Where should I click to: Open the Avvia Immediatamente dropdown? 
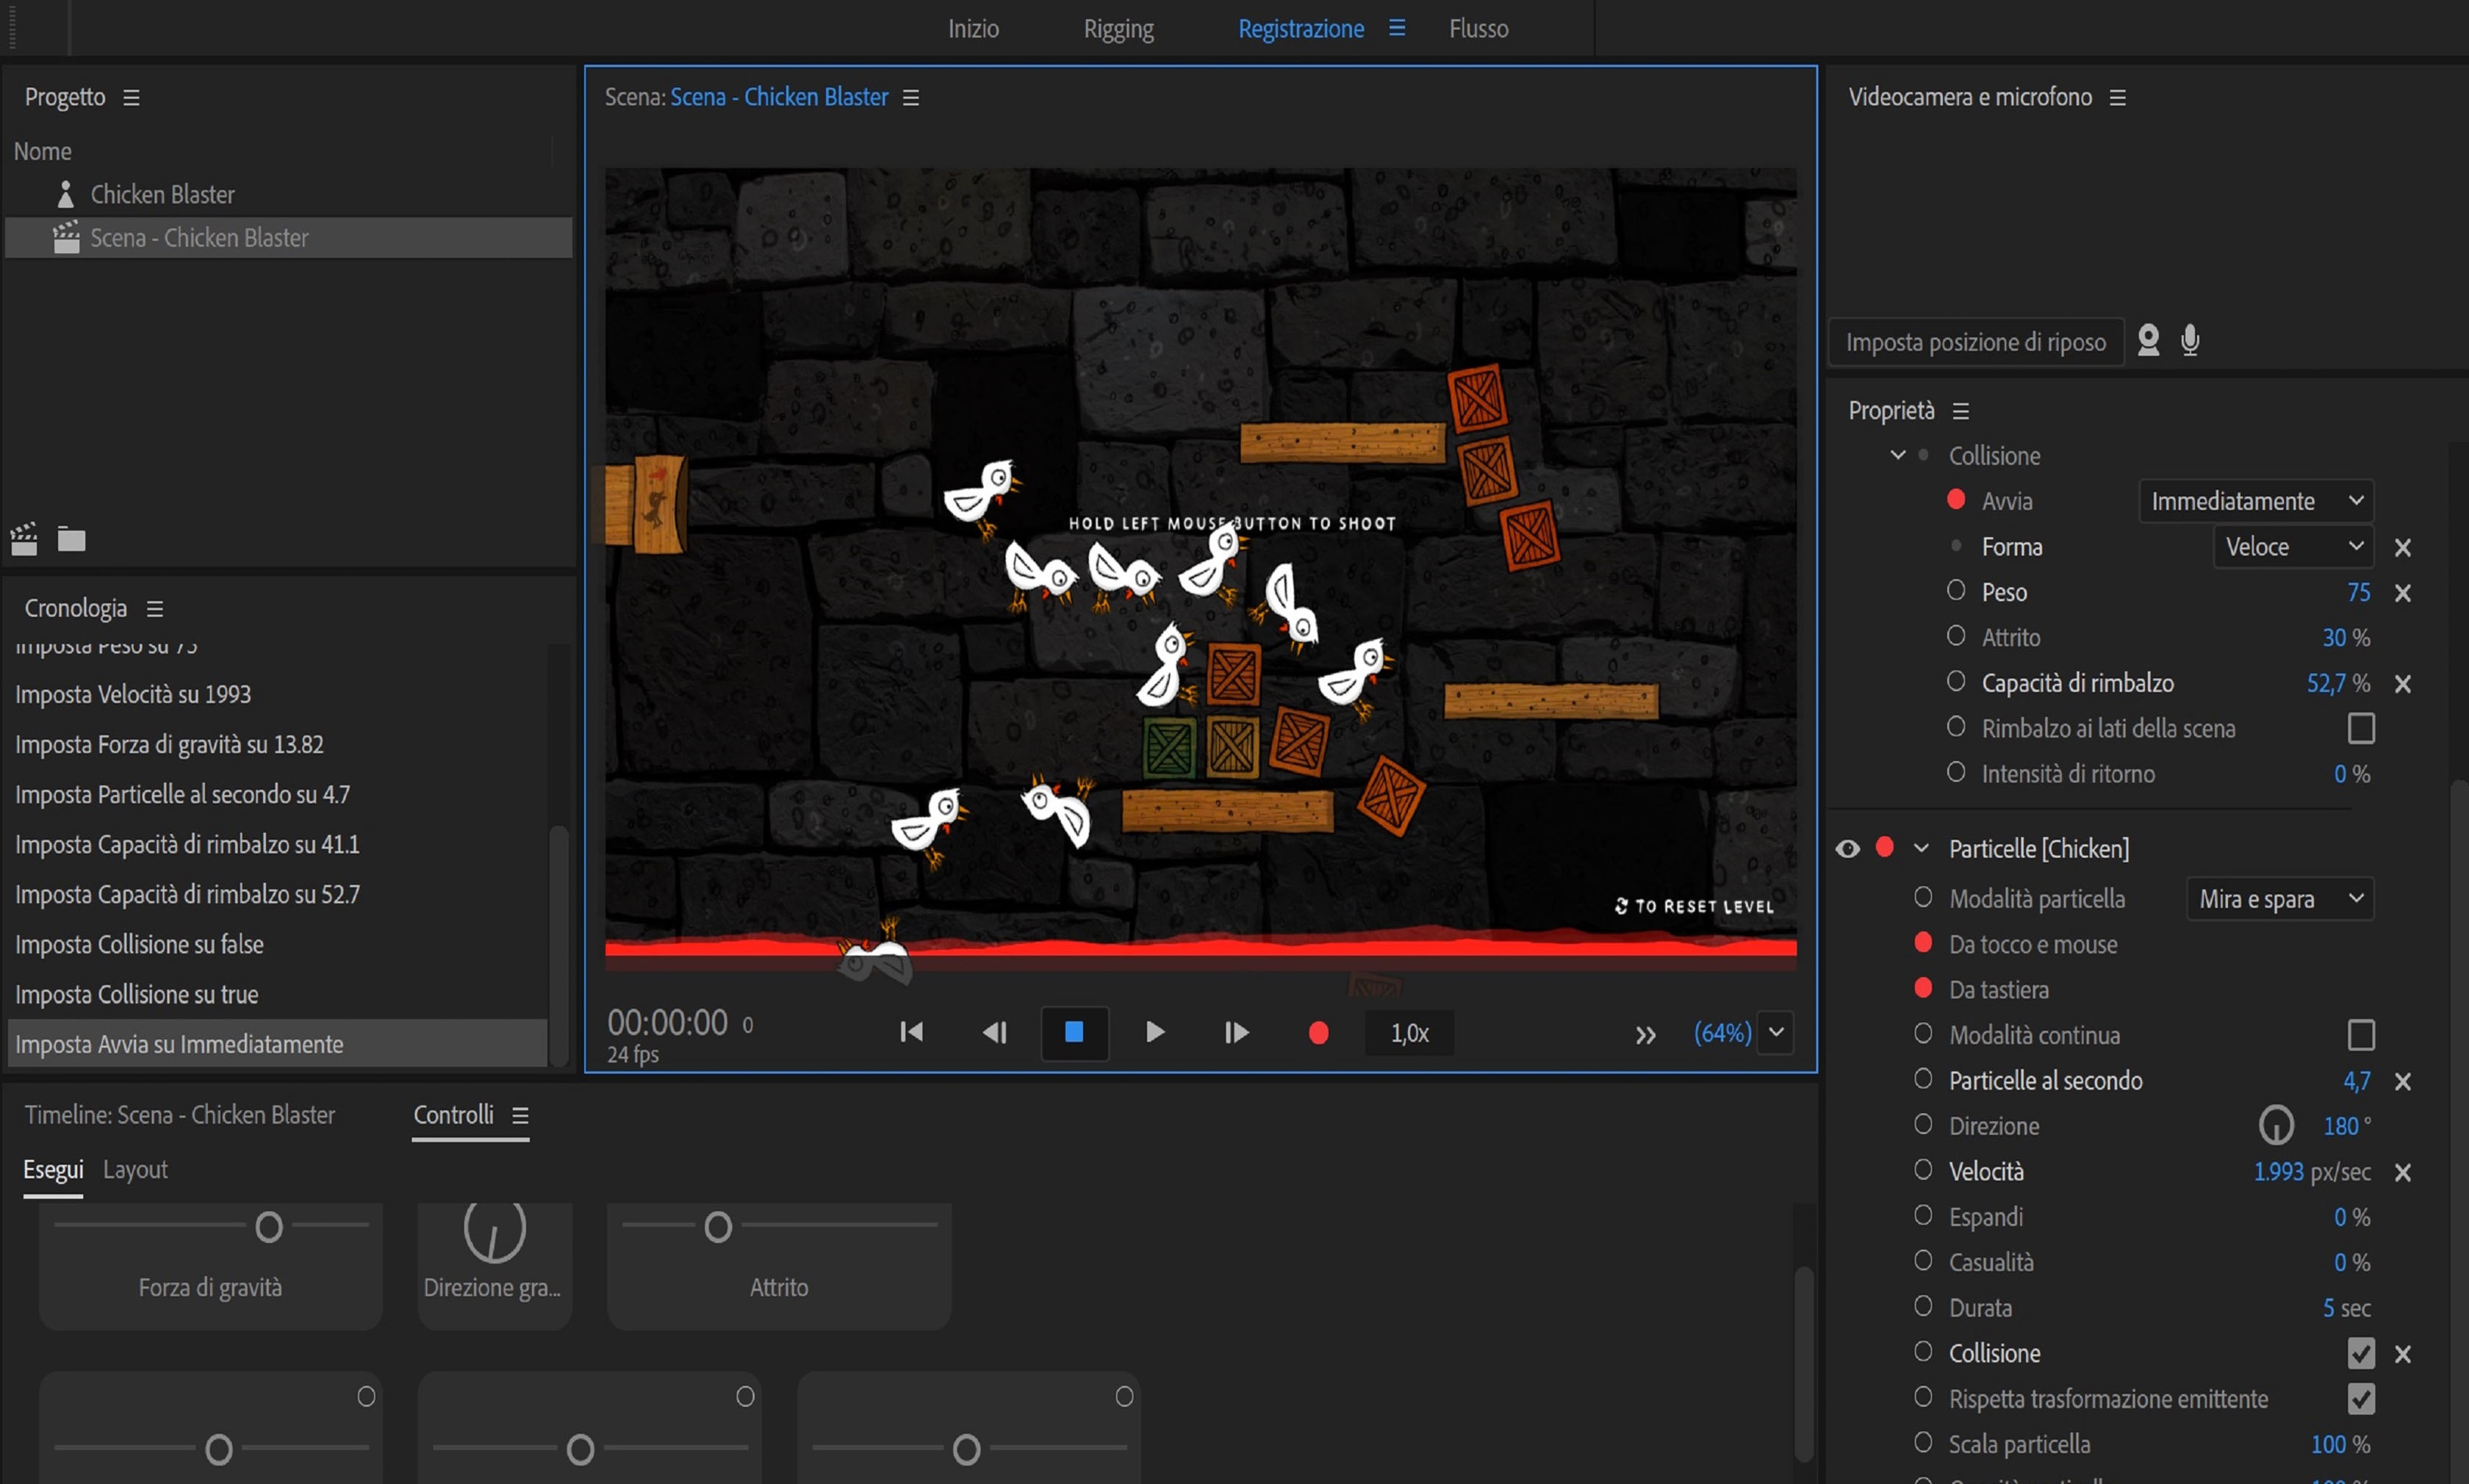[x=2255, y=501]
